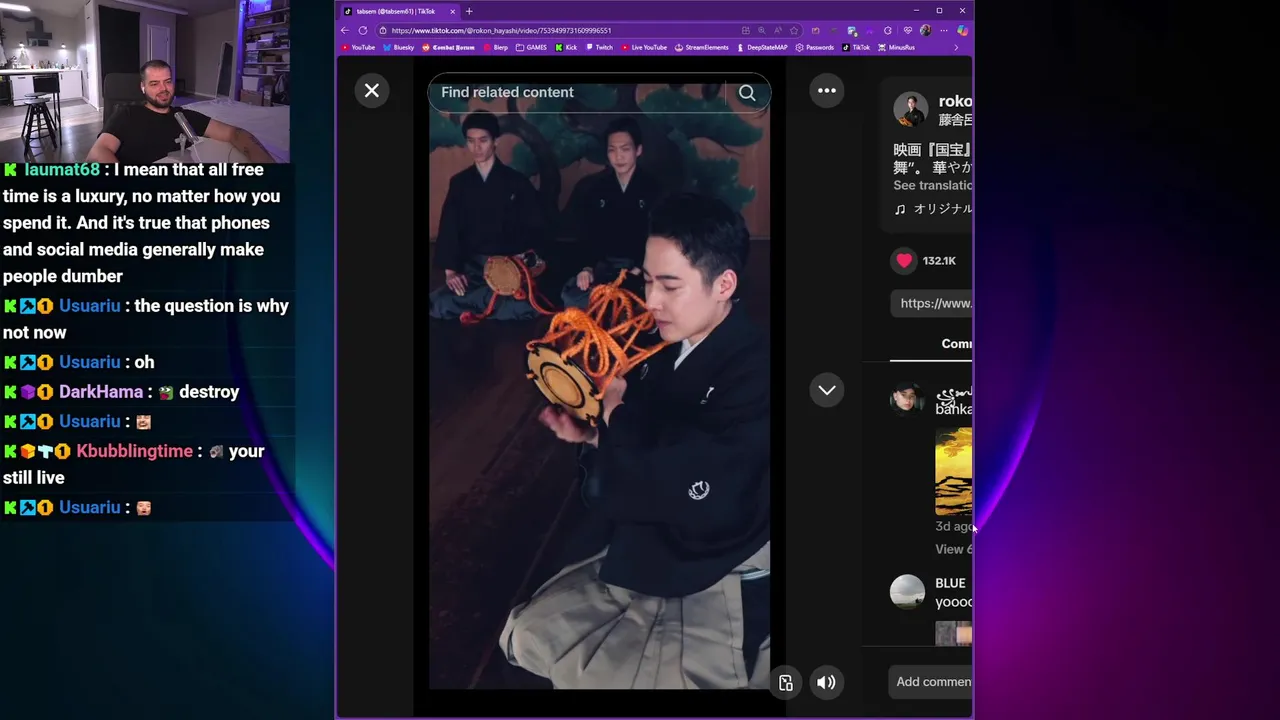Click the See translation link
The width and height of the screenshot is (1280, 720).
932,185
